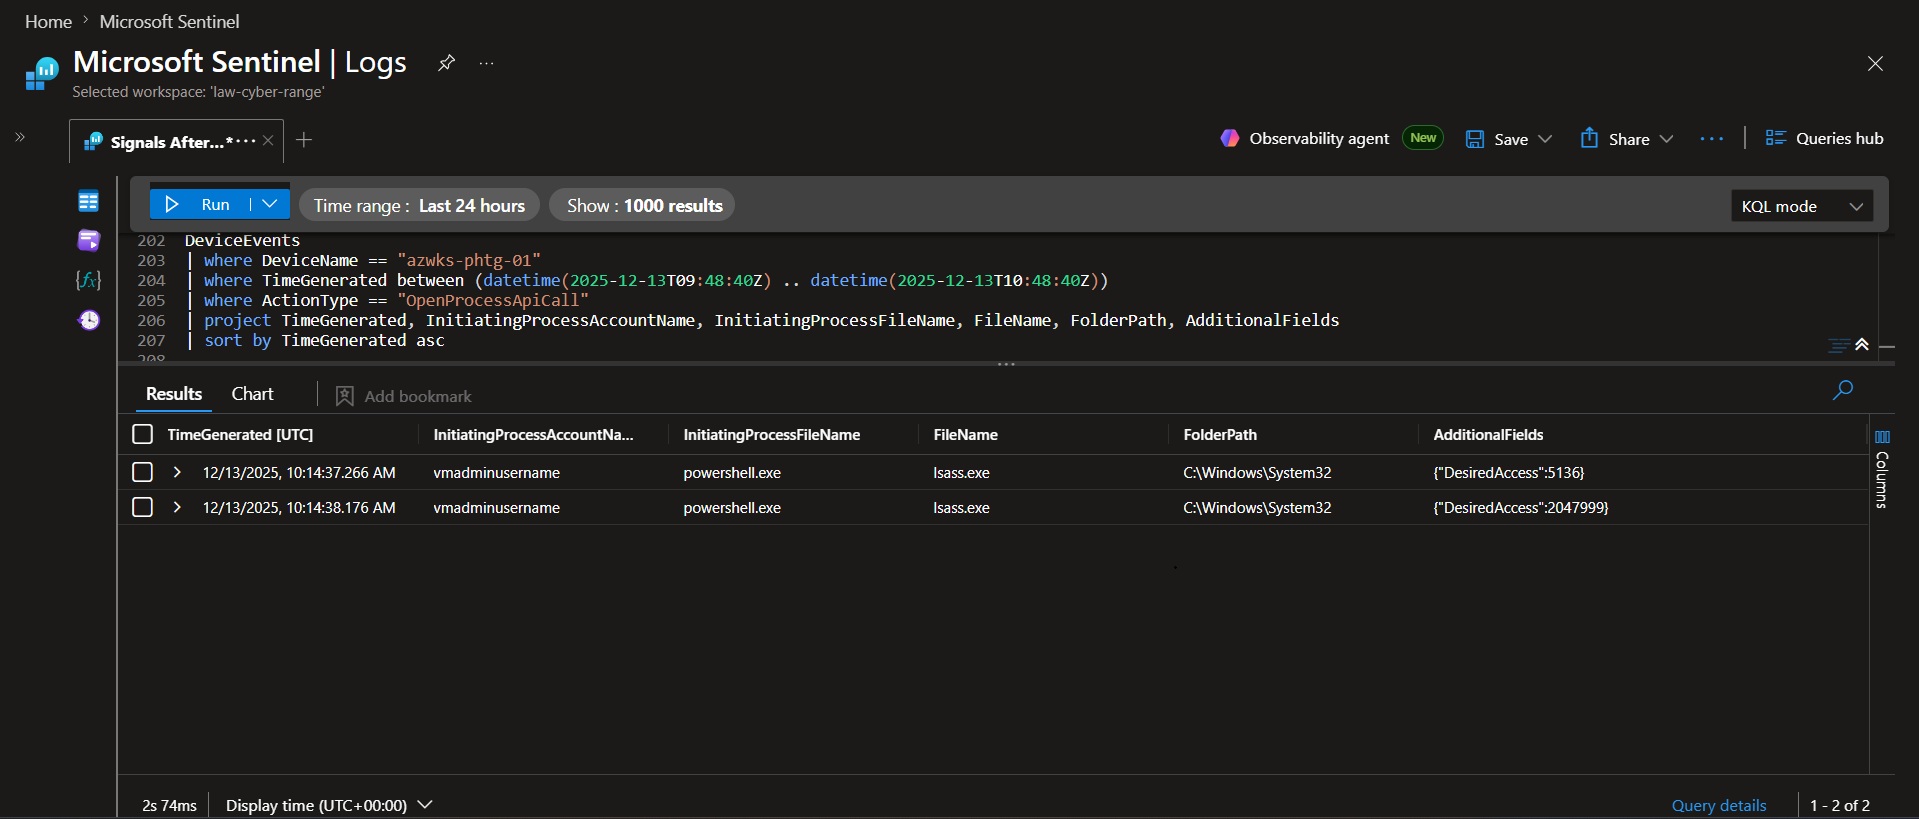
Task: Check the 10:14:38.176 AM row checkbox
Action: [143, 507]
